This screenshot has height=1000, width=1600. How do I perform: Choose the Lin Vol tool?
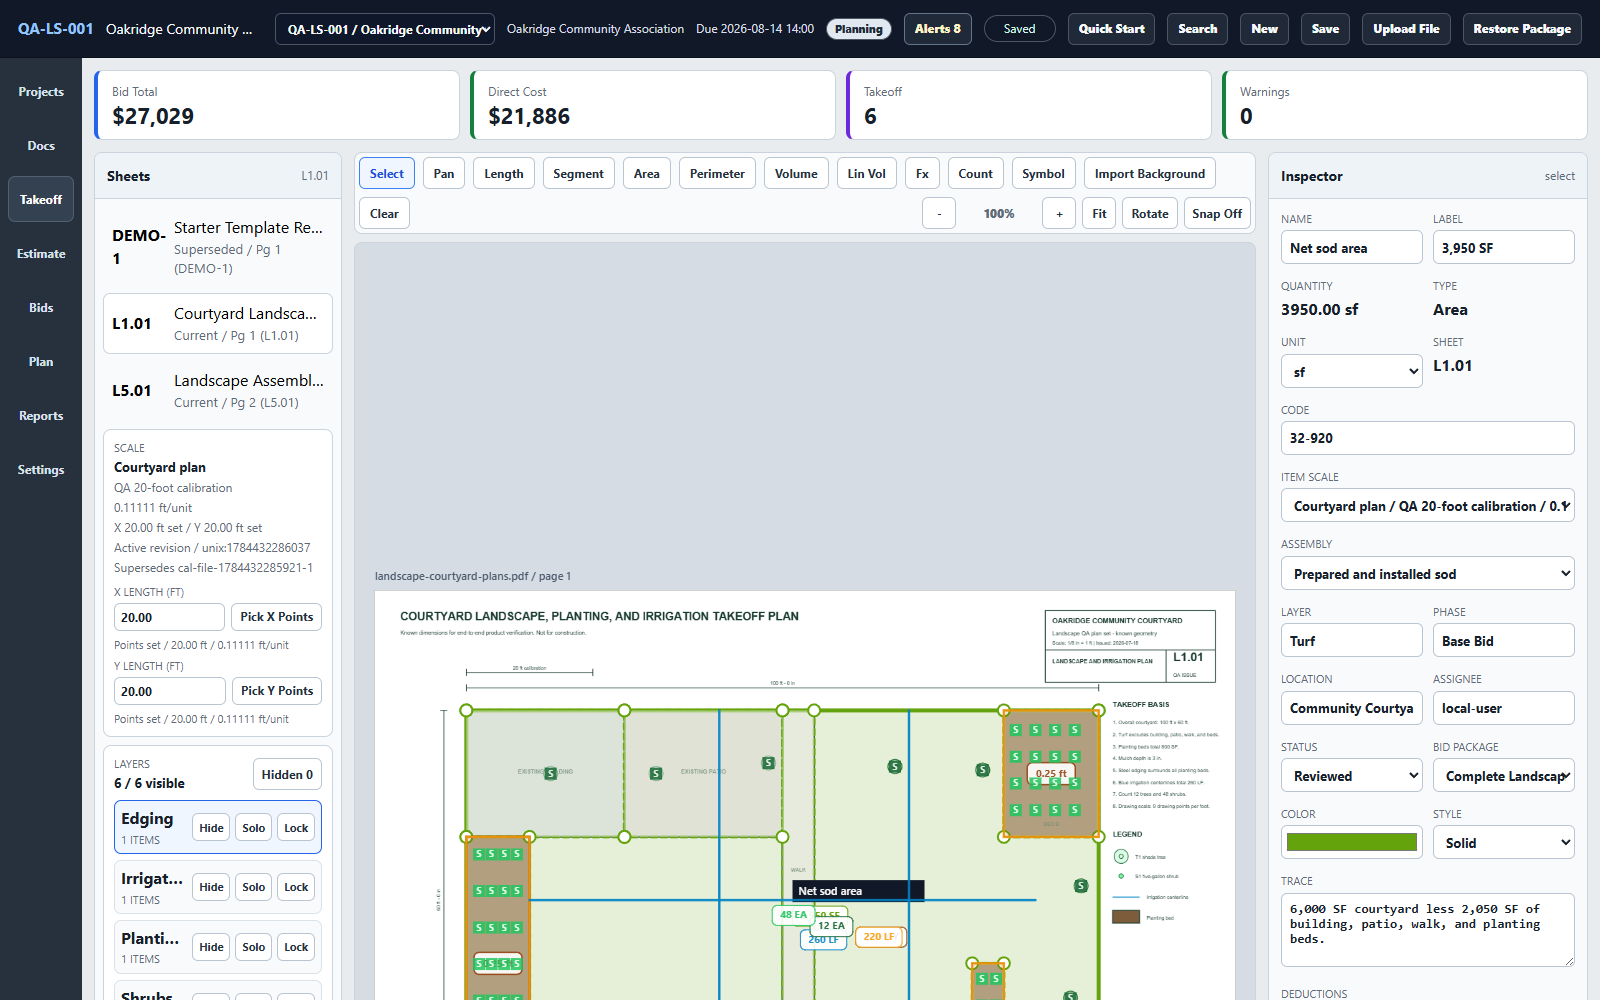(x=867, y=174)
